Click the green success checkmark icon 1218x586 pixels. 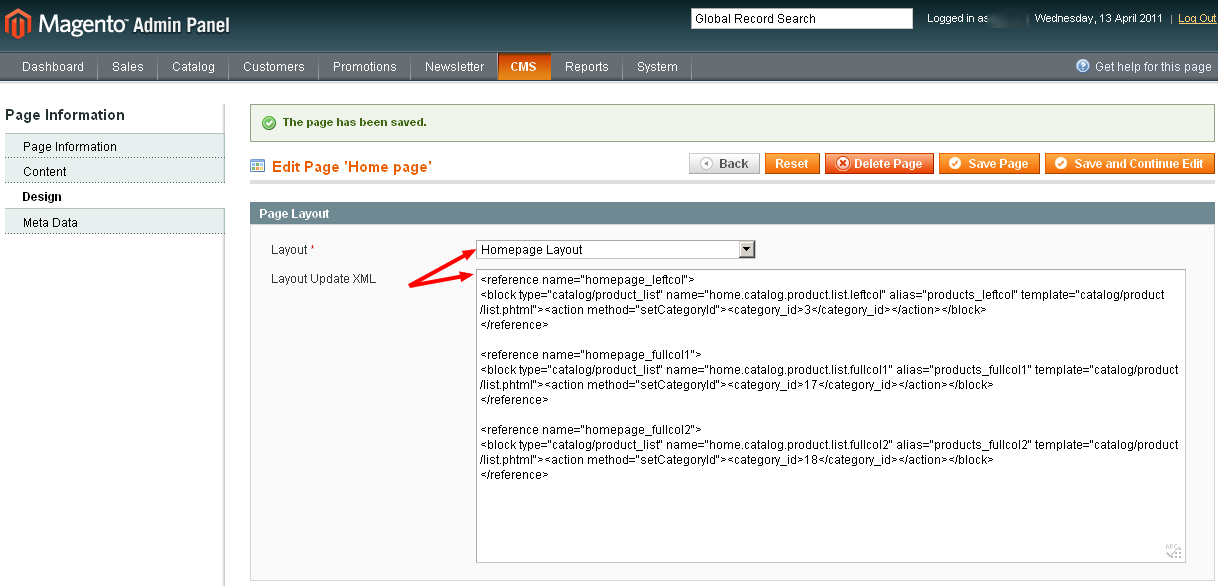click(268, 123)
